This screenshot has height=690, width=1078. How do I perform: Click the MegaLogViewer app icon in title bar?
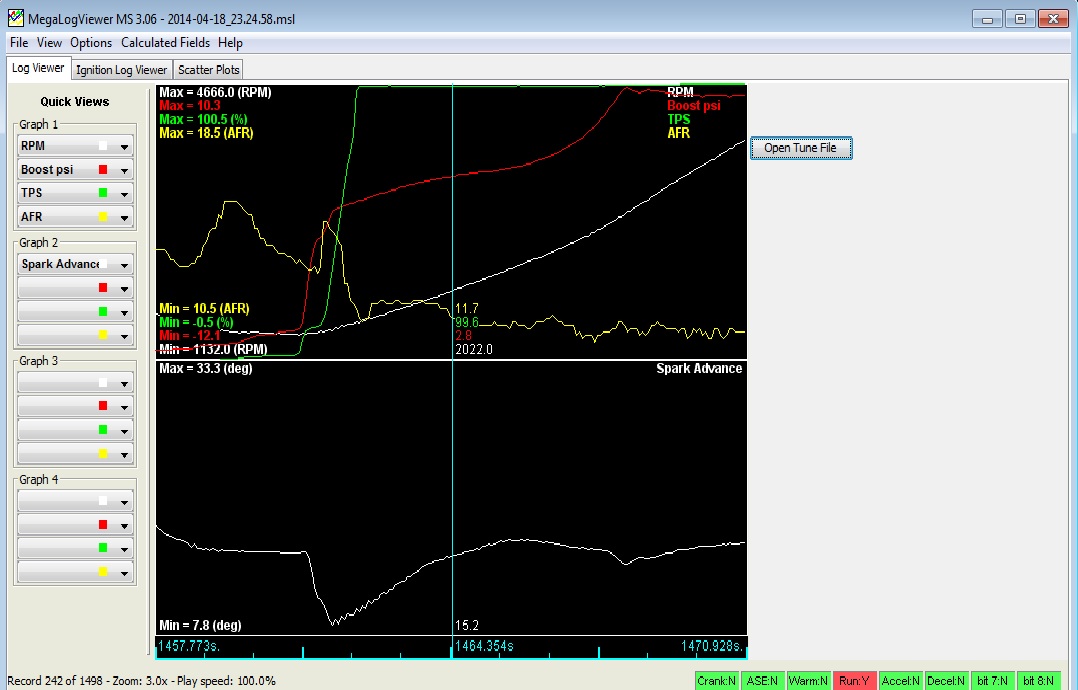(x=15, y=18)
